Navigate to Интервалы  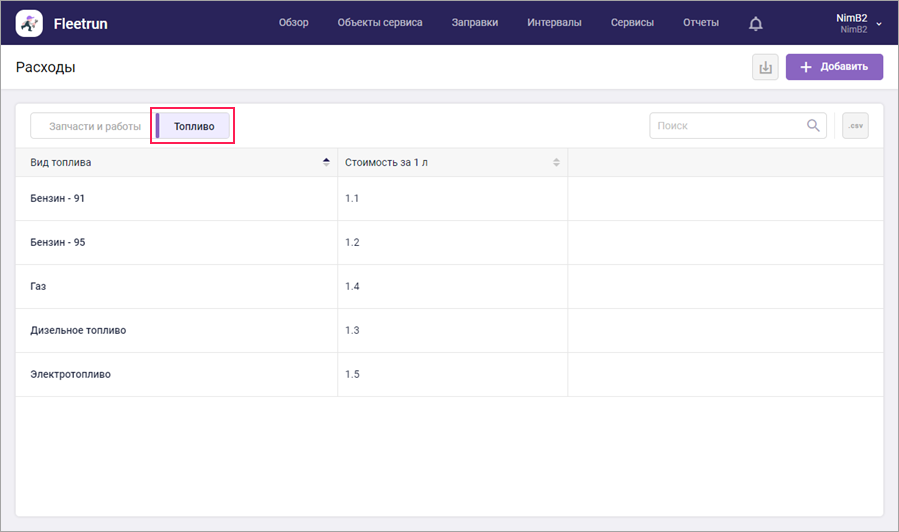tap(554, 23)
